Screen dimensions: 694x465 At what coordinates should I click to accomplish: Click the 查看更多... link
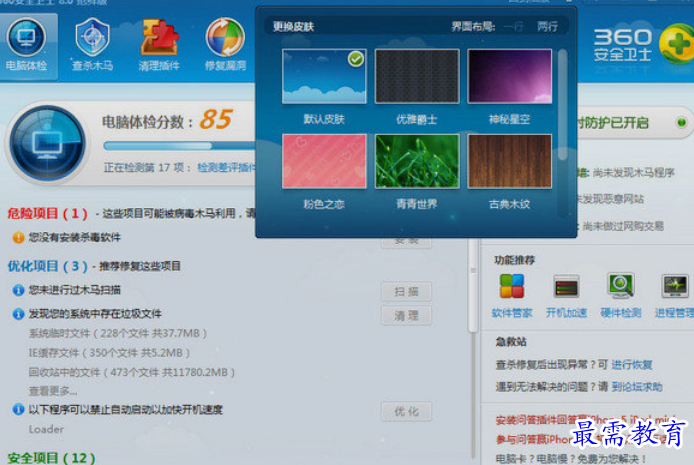53,392
